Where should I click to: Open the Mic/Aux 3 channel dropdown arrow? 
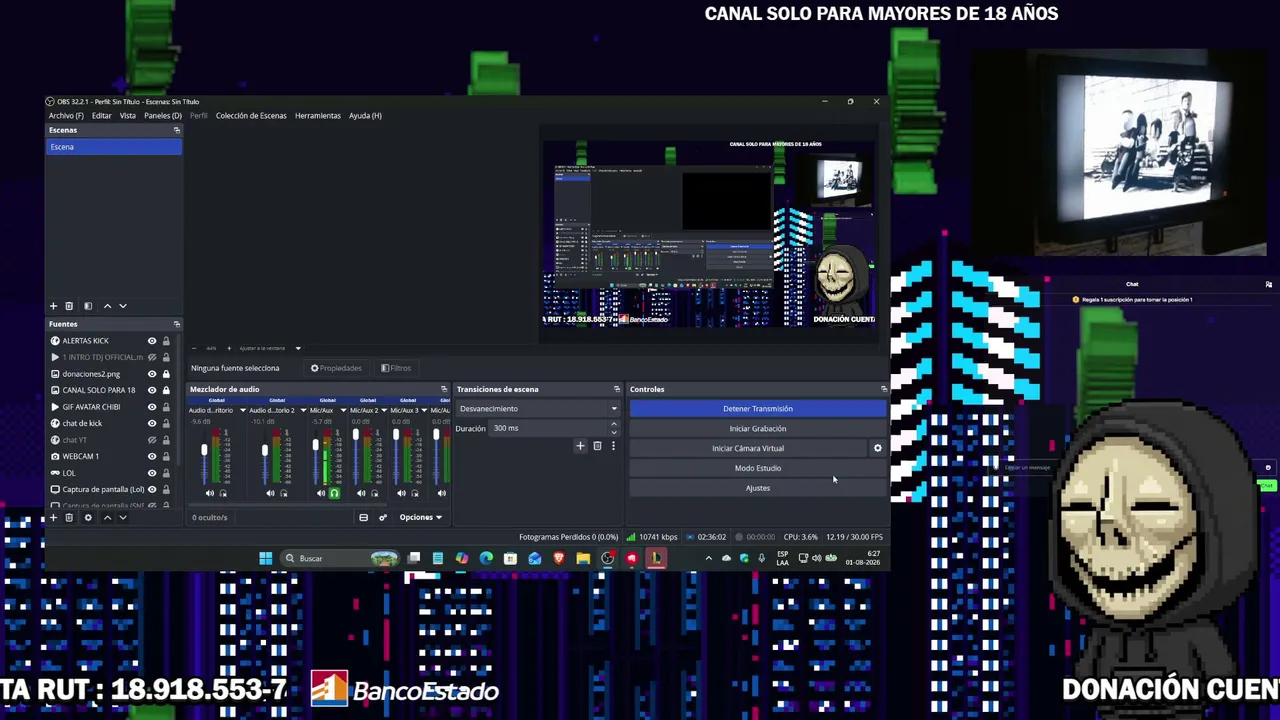tap(423, 410)
